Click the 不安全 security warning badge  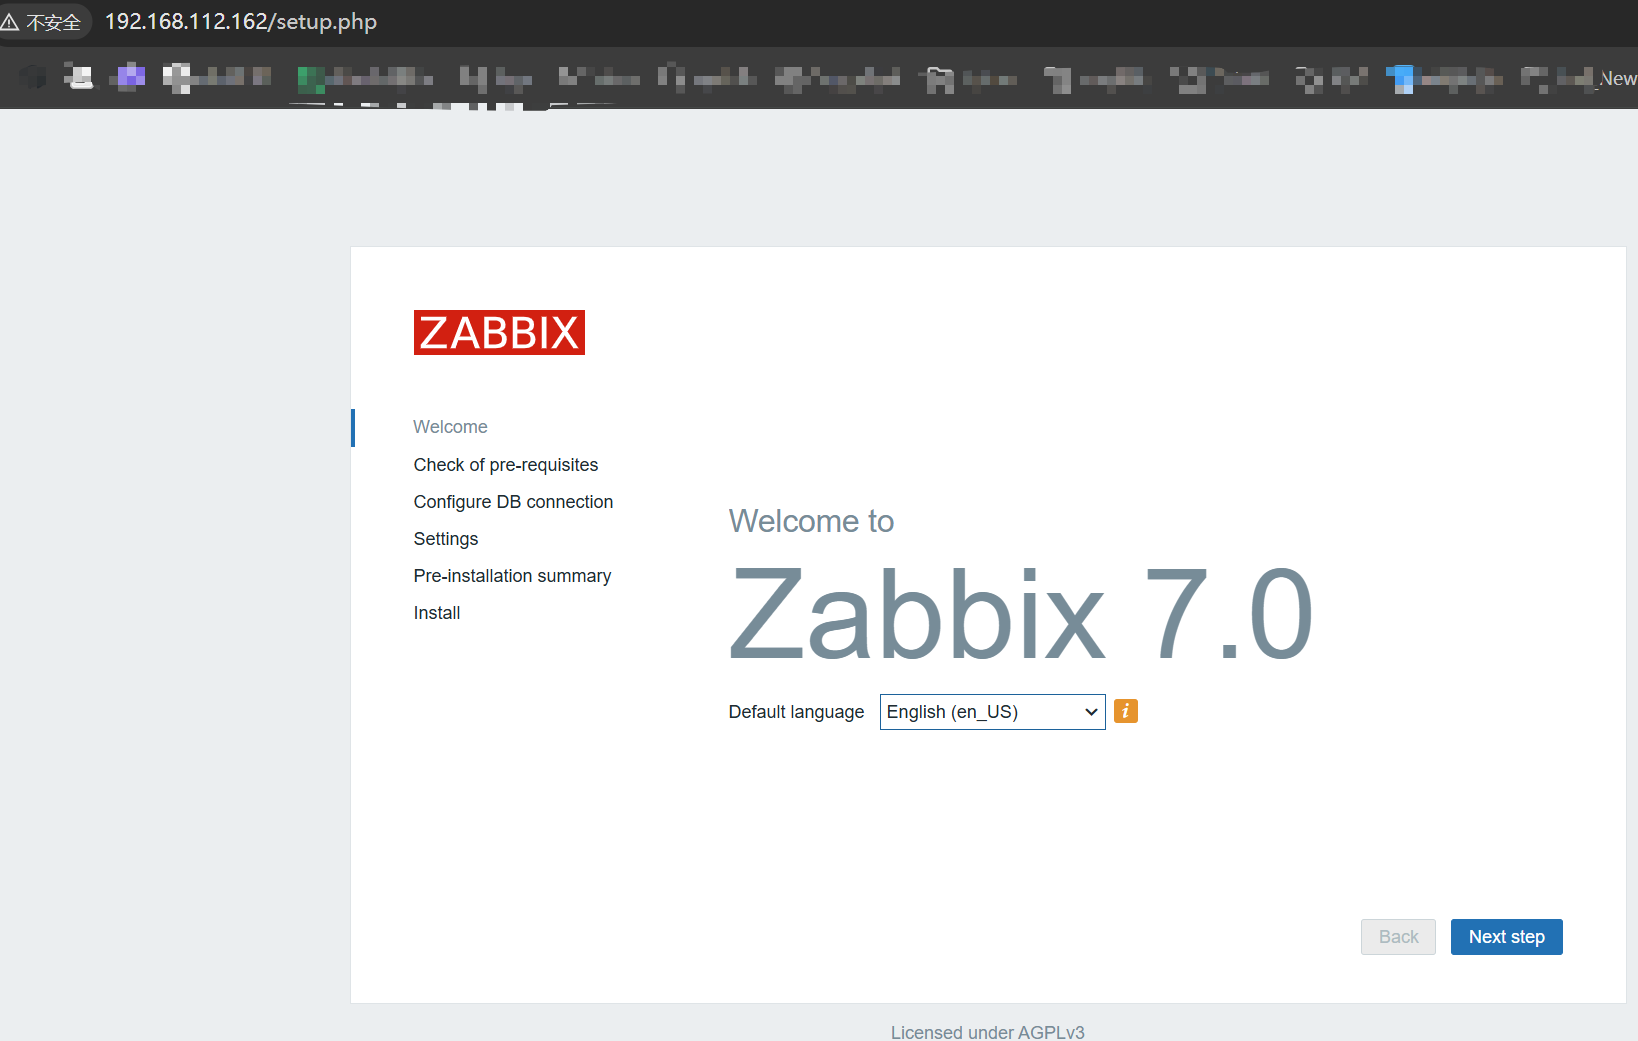coord(46,21)
